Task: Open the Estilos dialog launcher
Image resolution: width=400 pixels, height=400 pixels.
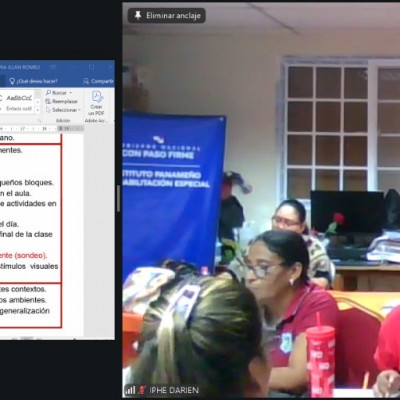Action: (40, 120)
